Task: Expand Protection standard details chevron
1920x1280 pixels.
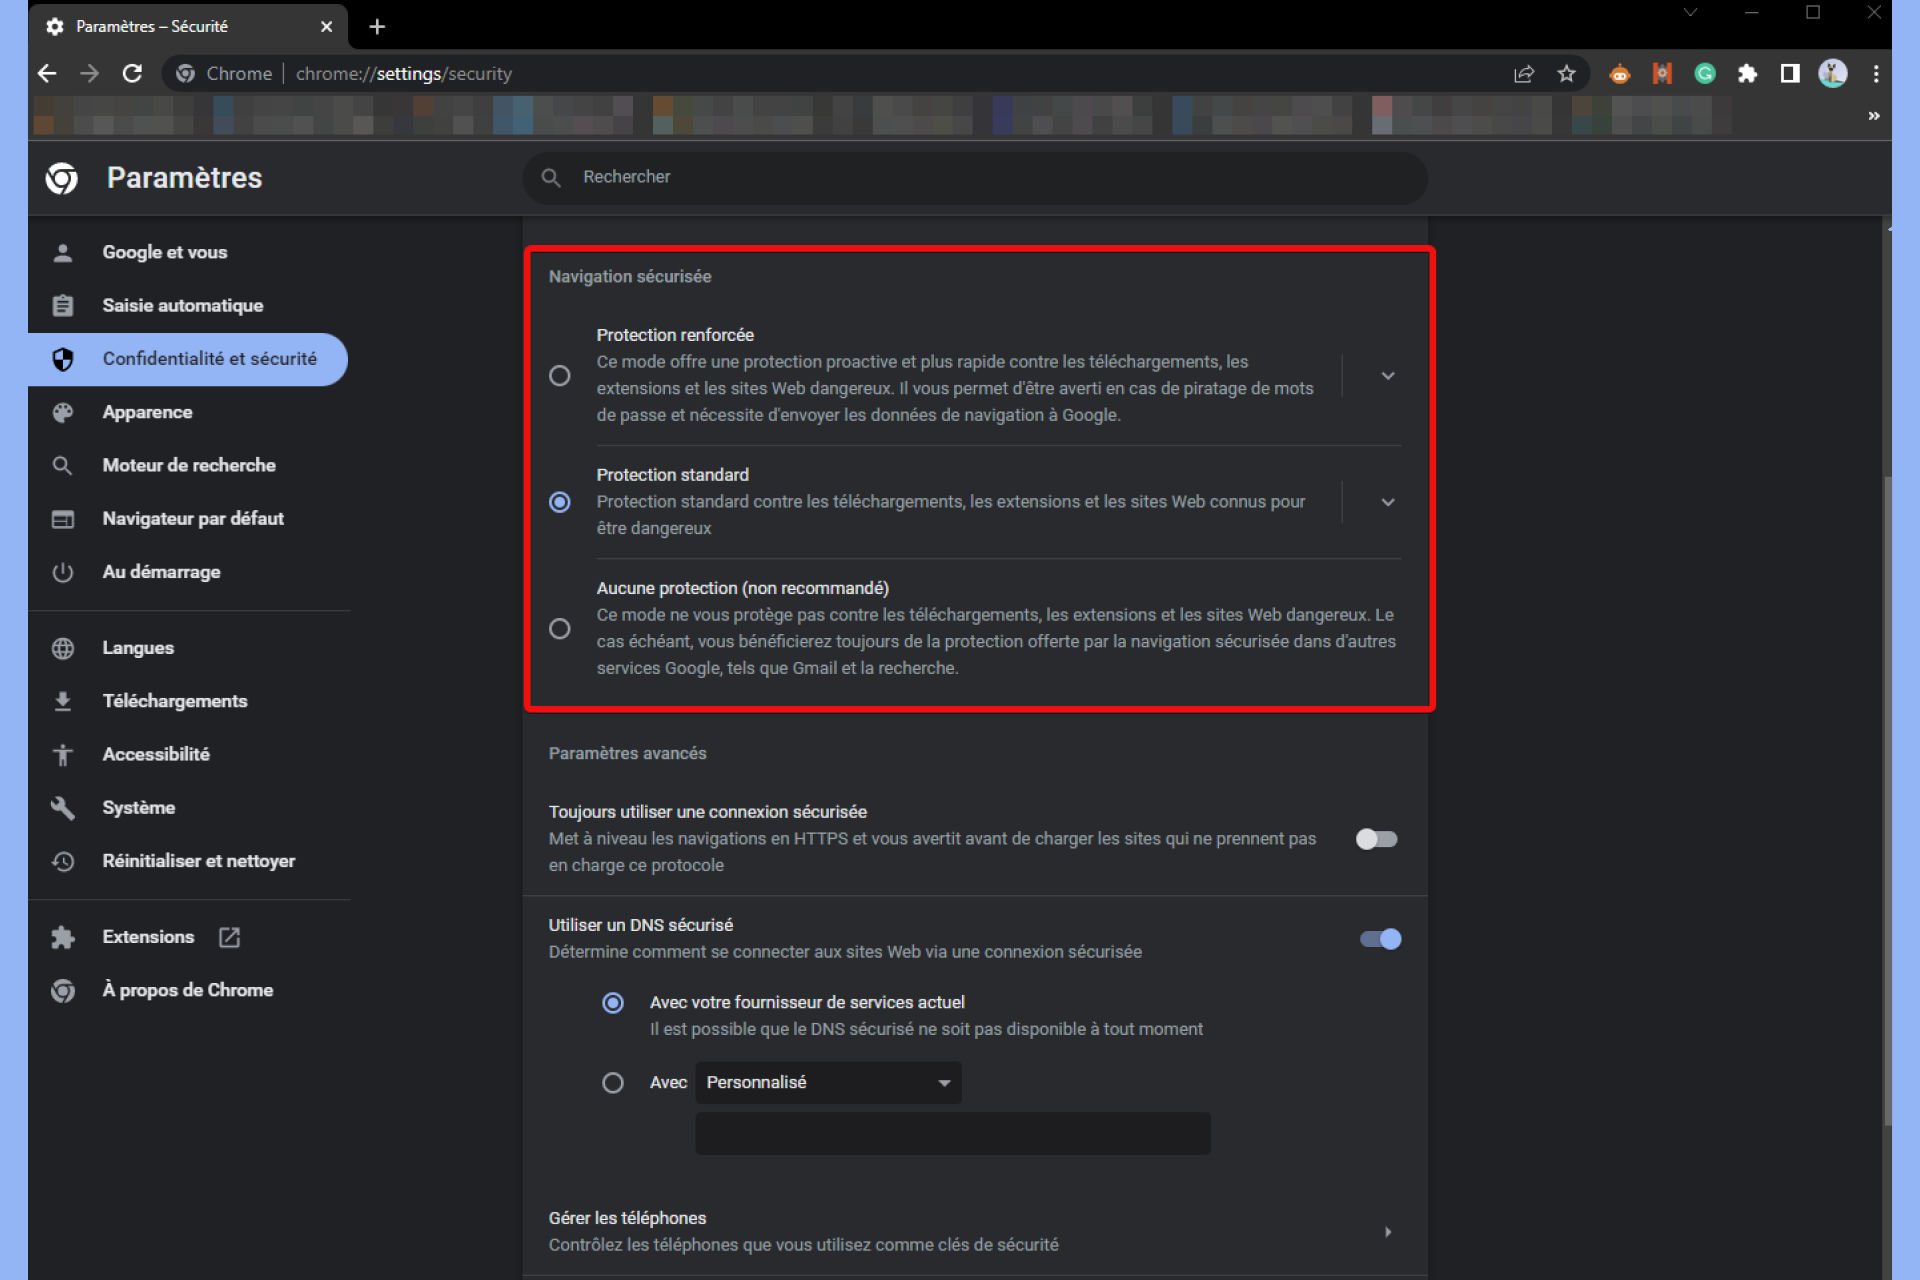Action: 1388,502
